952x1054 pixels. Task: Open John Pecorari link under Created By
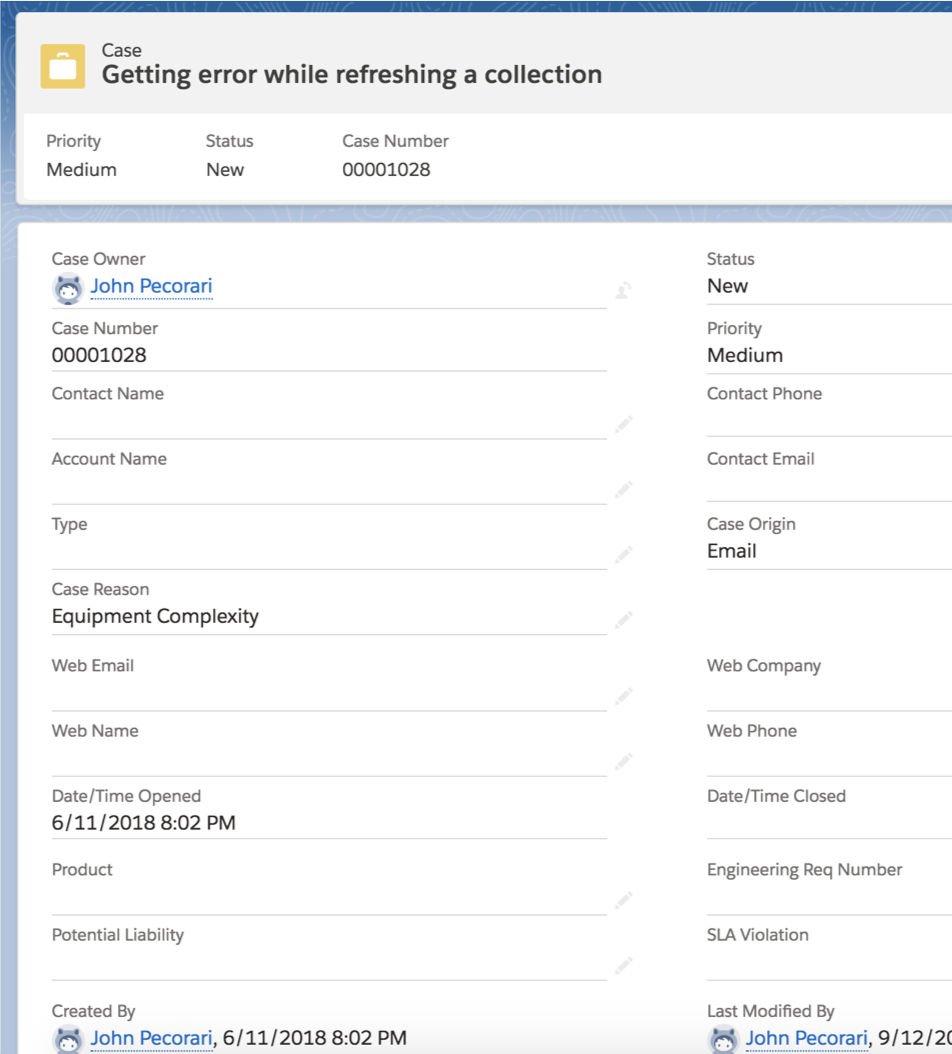[x=151, y=1039]
